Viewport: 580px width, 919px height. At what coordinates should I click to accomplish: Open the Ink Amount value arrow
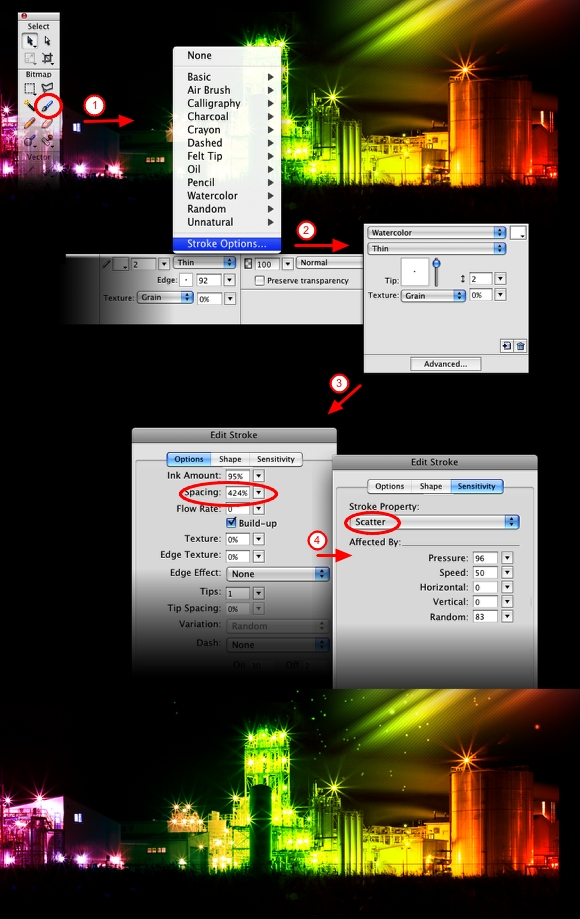[259, 476]
